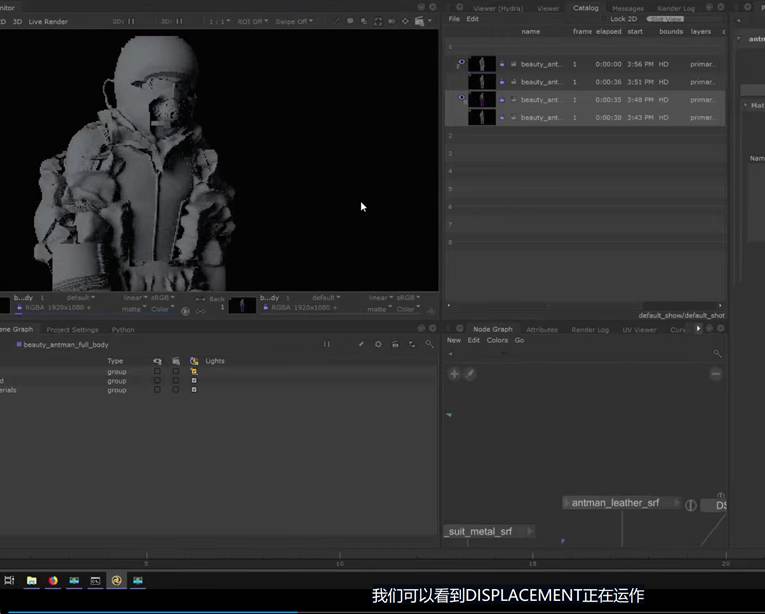The height and width of the screenshot is (614, 765).
Task: Click the search icon in Node Graph panel
Action: pyautogui.click(x=717, y=354)
